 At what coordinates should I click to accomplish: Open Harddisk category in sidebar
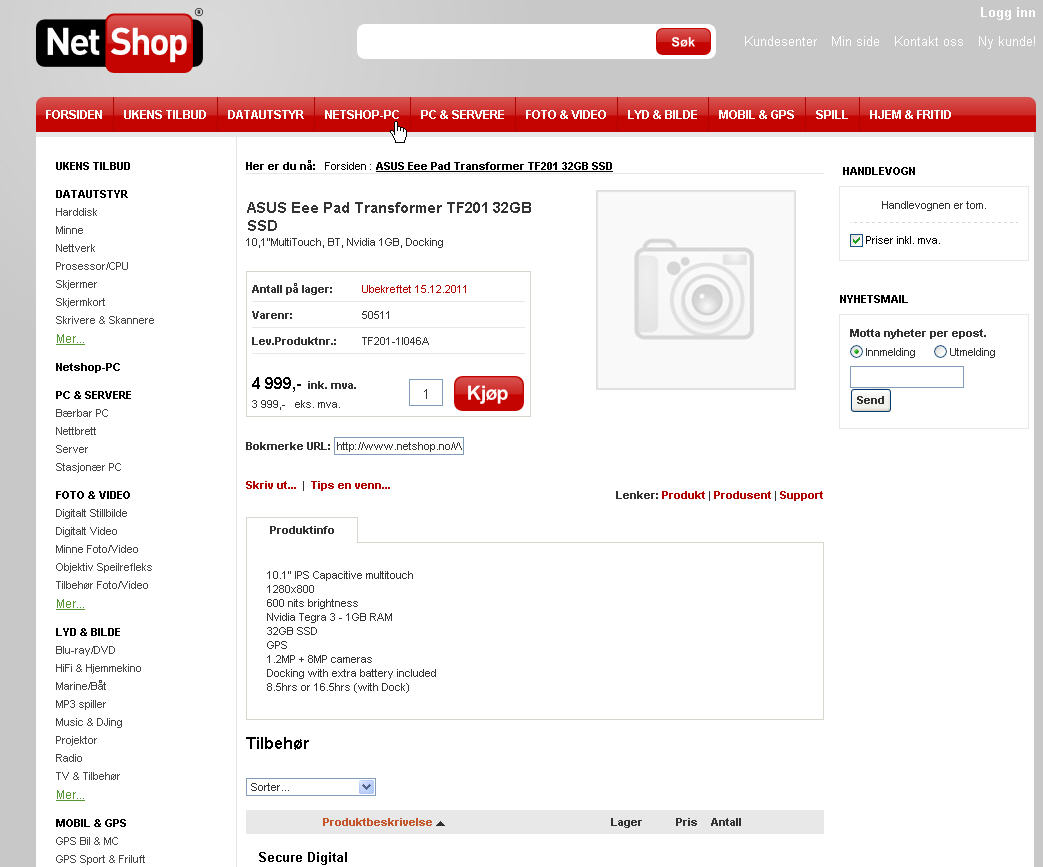[76, 212]
